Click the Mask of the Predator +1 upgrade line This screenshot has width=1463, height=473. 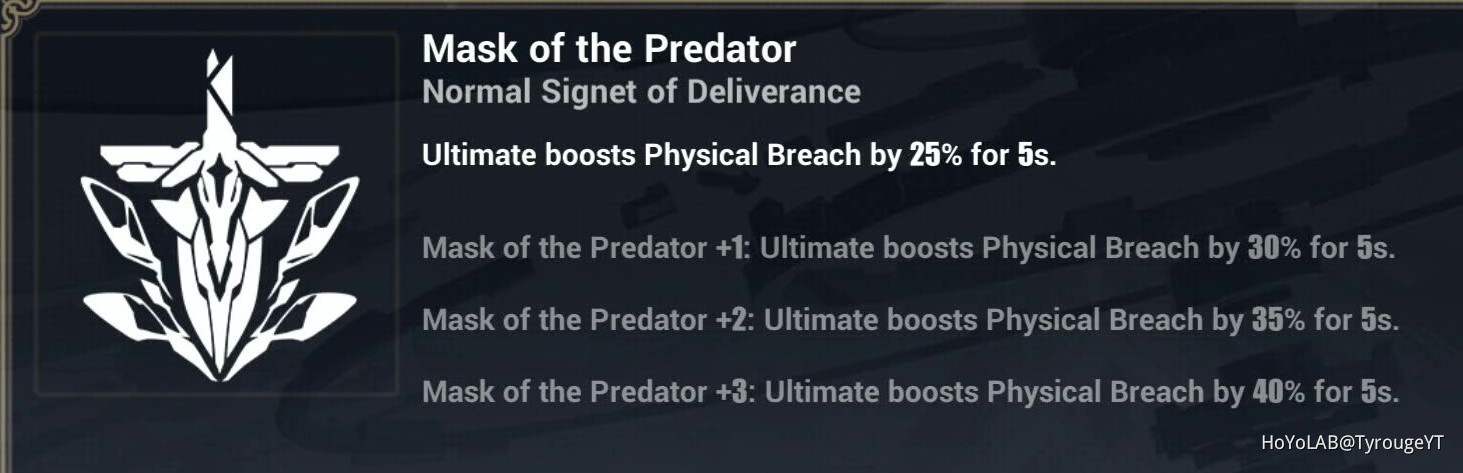(909, 248)
